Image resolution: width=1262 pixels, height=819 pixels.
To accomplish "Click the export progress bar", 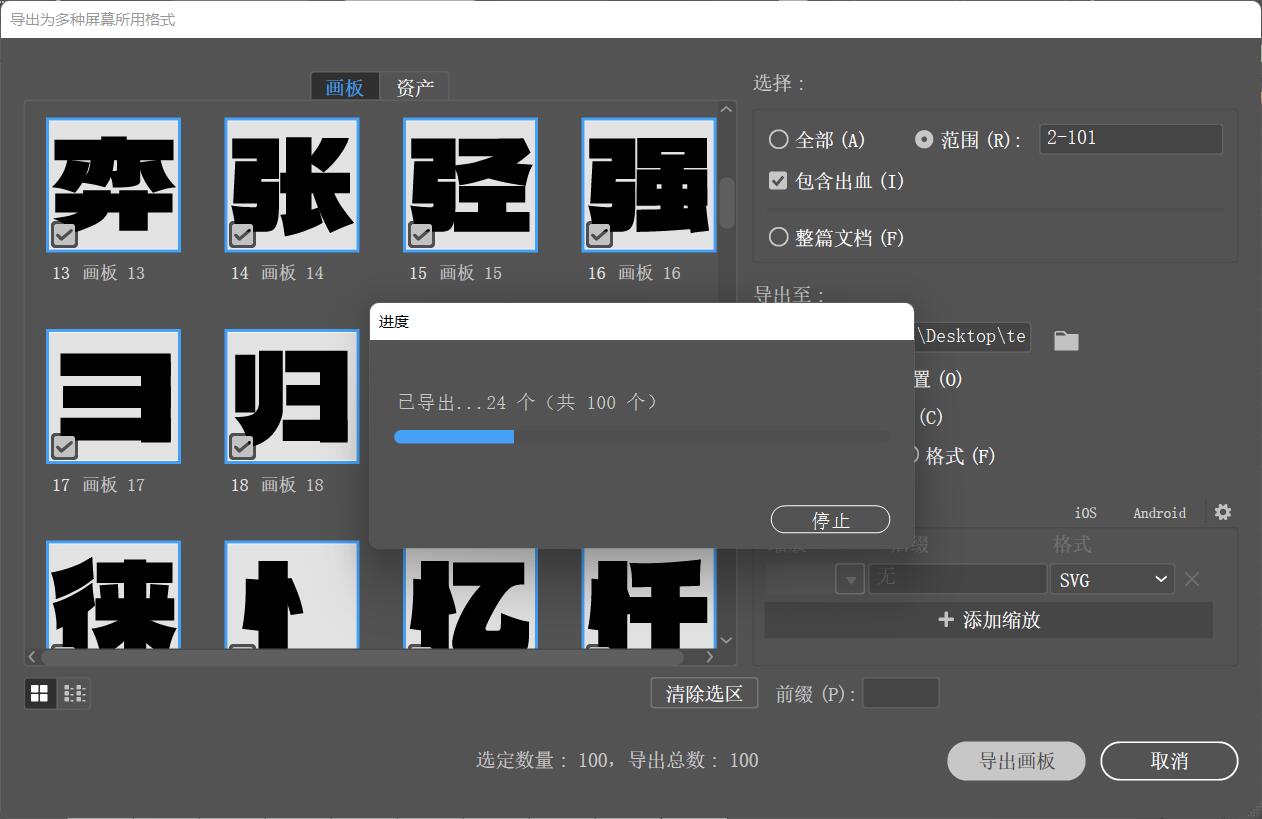I will pyautogui.click(x=641, y=436).
